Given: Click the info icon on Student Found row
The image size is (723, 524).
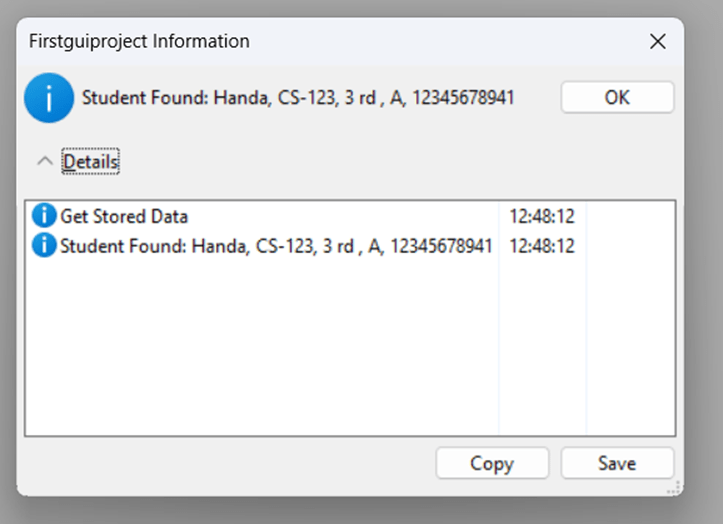Looking at the screenshot, I should (44, 245).
